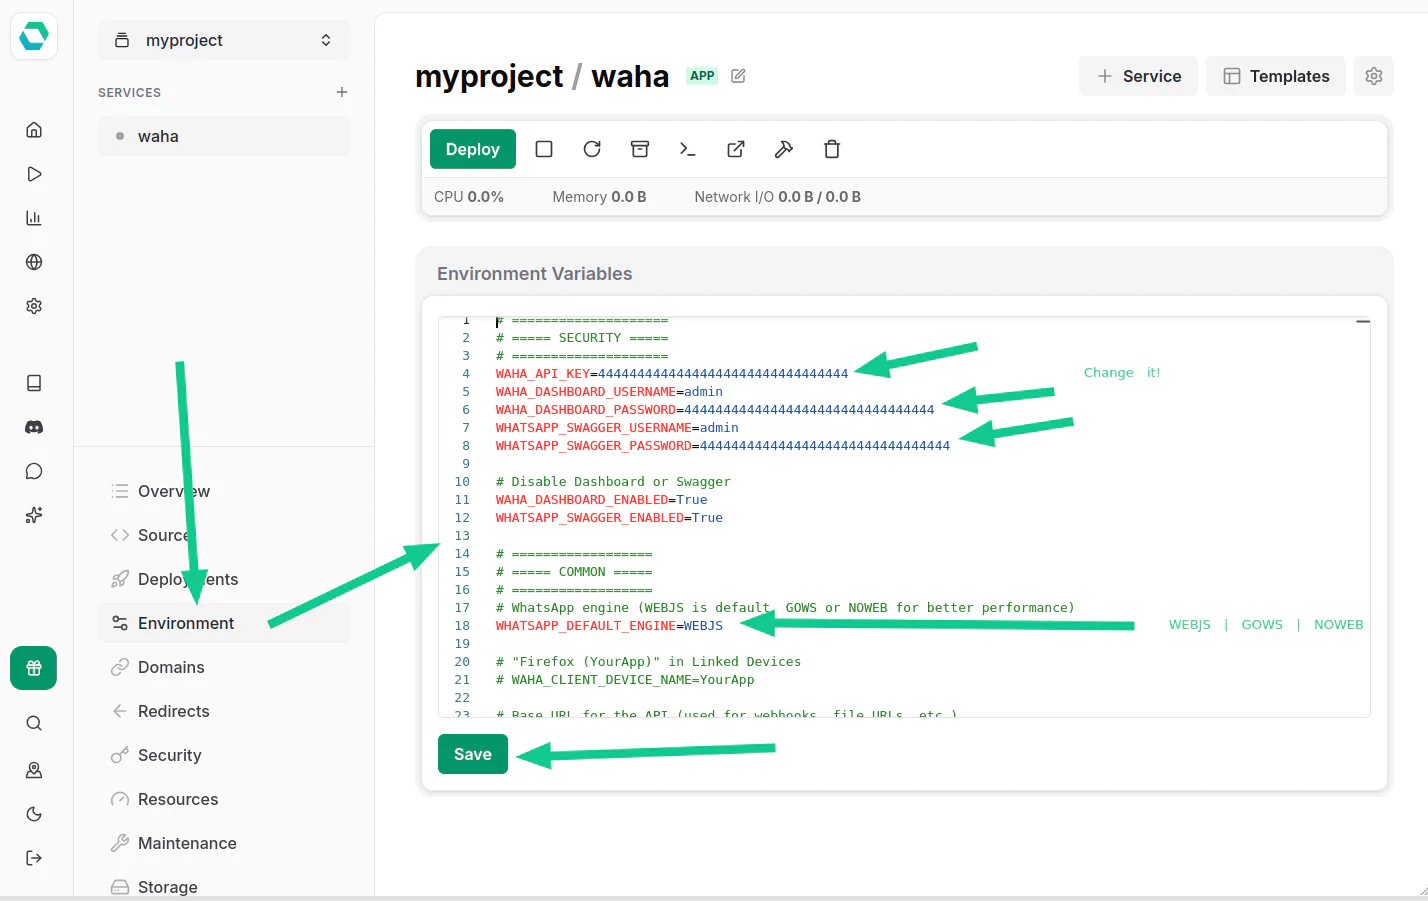Select the Resources section
The image size is (1428, 901).
177,799
